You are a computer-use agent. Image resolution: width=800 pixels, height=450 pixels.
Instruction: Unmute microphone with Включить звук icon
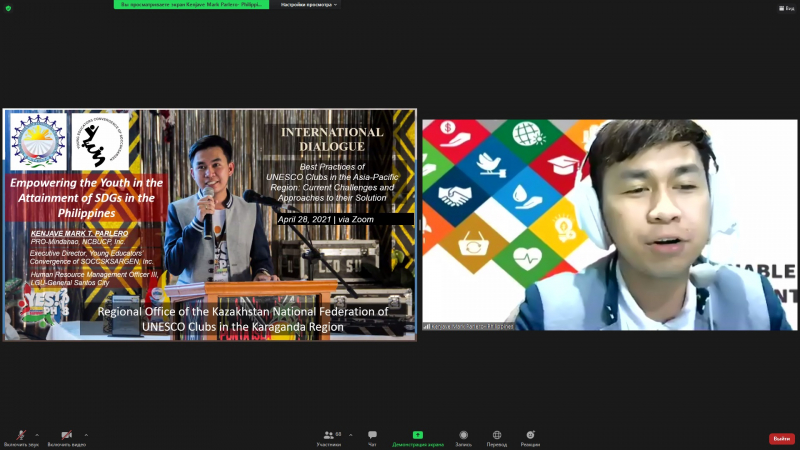click(20, 435)
